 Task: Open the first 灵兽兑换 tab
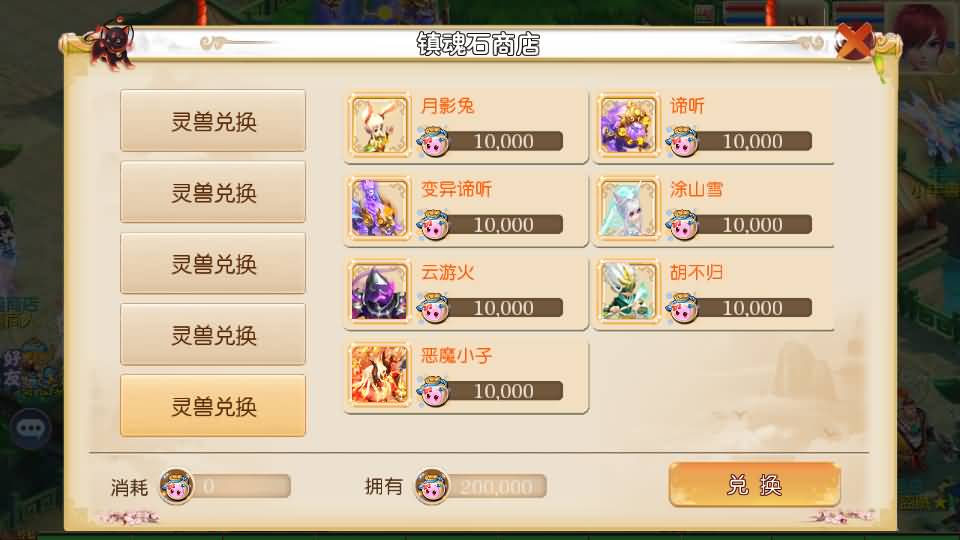(213, 121)
